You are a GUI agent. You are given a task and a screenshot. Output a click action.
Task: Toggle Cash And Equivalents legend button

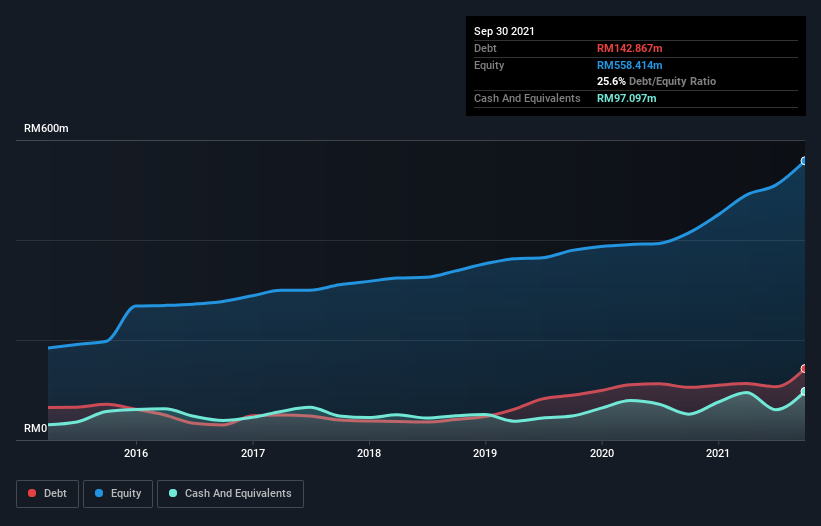(x=230, y=494)
